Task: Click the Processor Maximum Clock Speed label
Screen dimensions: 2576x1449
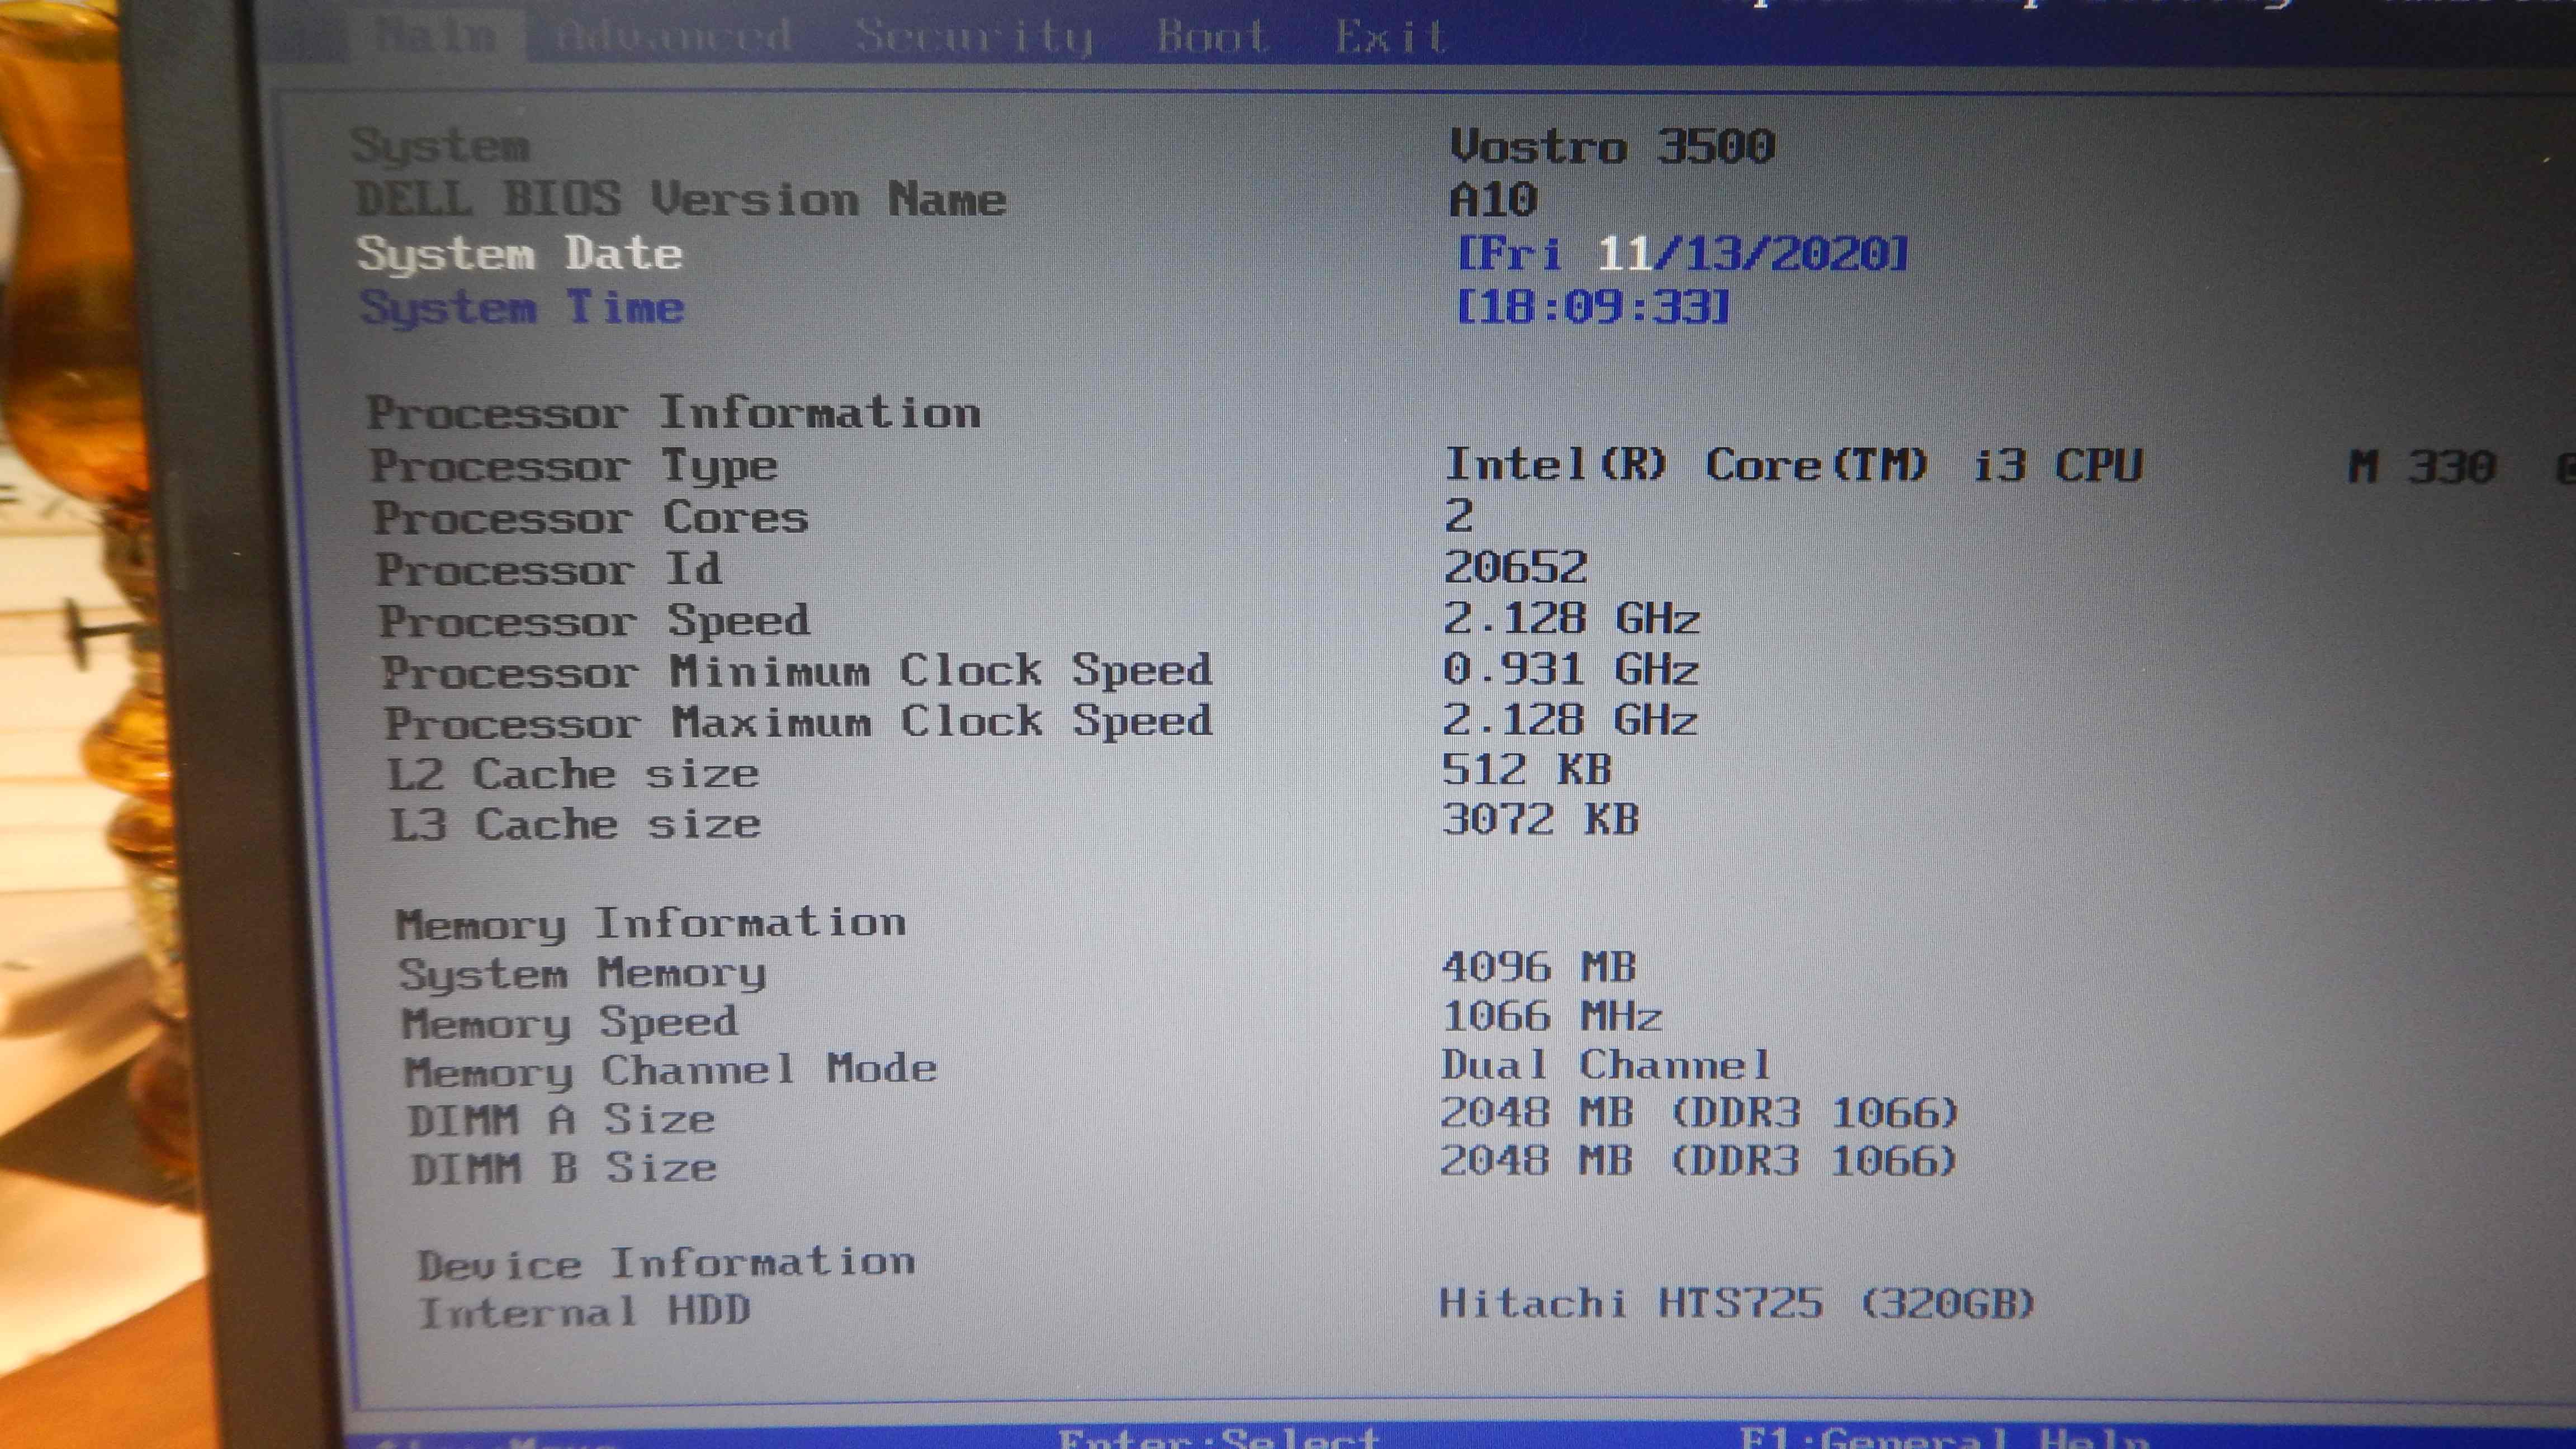Action: [799, 722]
